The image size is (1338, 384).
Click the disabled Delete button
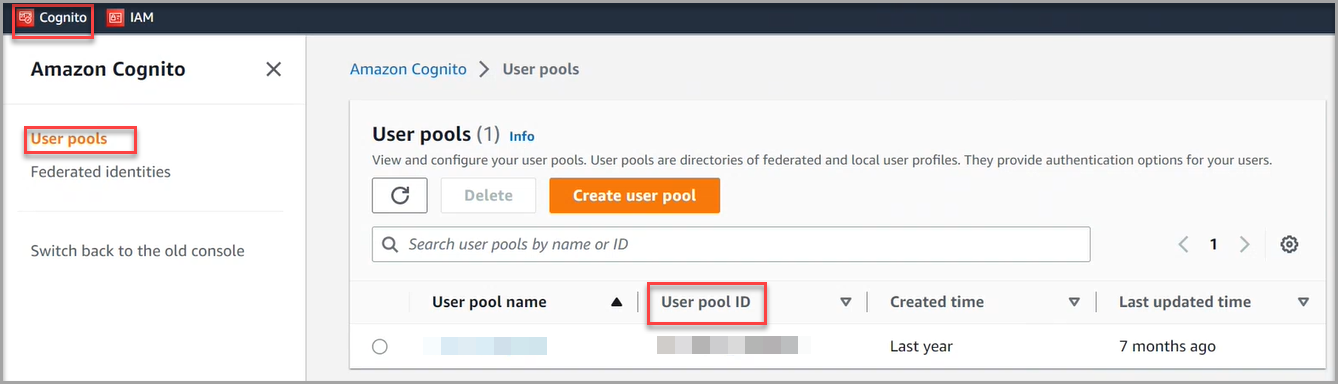coord(488,195)
